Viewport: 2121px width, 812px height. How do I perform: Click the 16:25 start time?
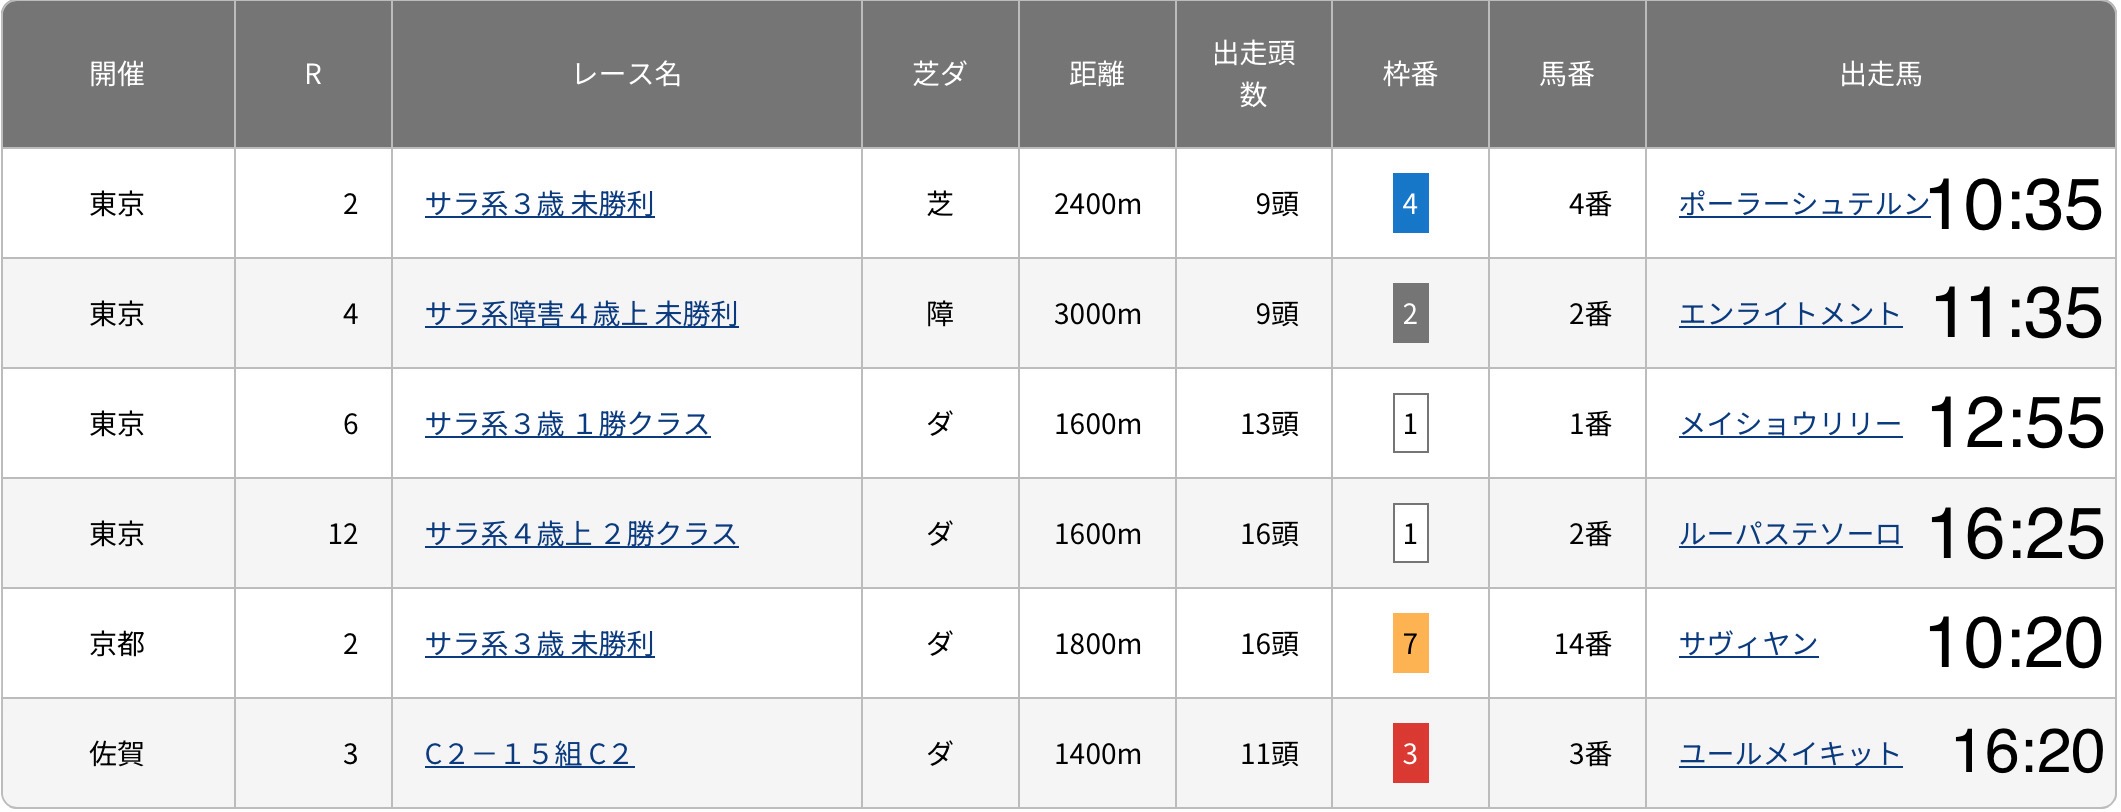2015,534
